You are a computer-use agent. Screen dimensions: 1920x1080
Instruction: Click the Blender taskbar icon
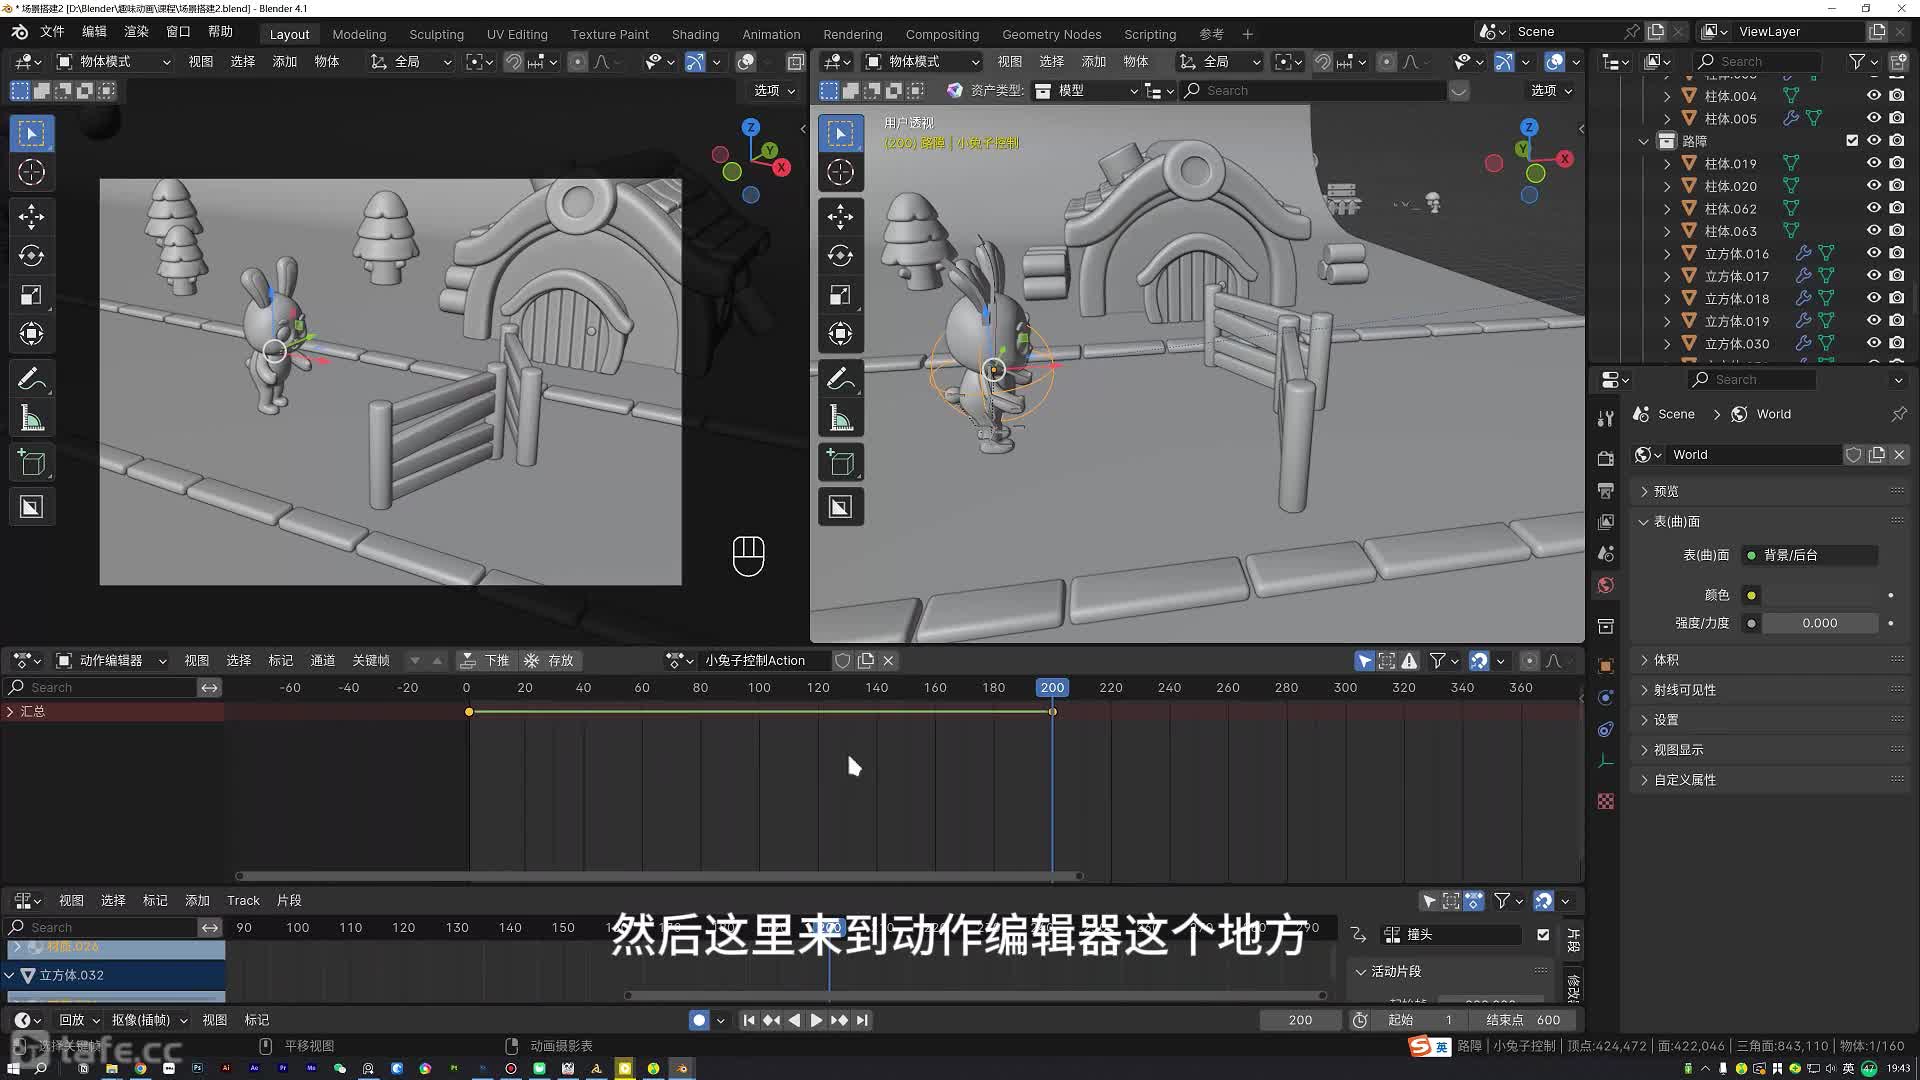(x=682, y=1068)
